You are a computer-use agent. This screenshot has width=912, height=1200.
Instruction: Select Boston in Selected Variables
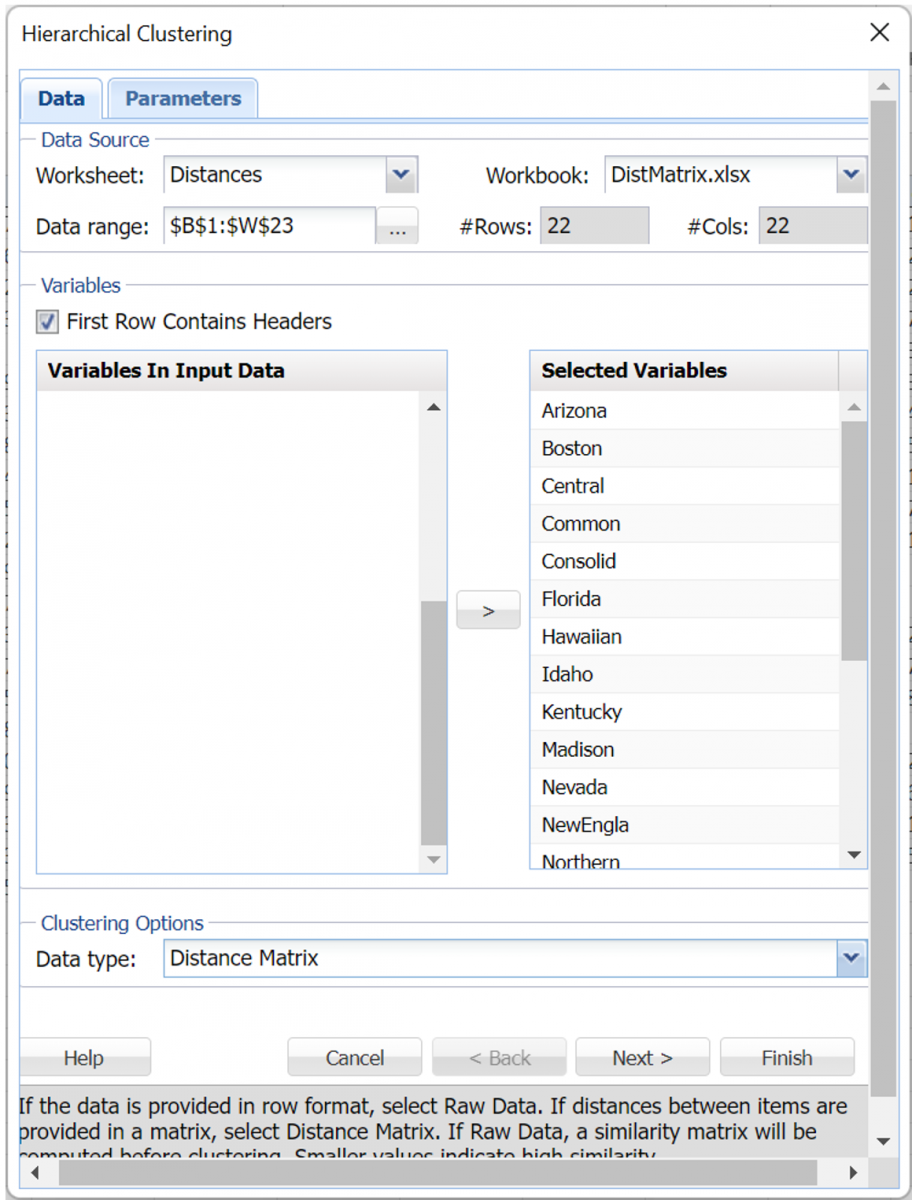pyautogui.click(x=650, y=448)
